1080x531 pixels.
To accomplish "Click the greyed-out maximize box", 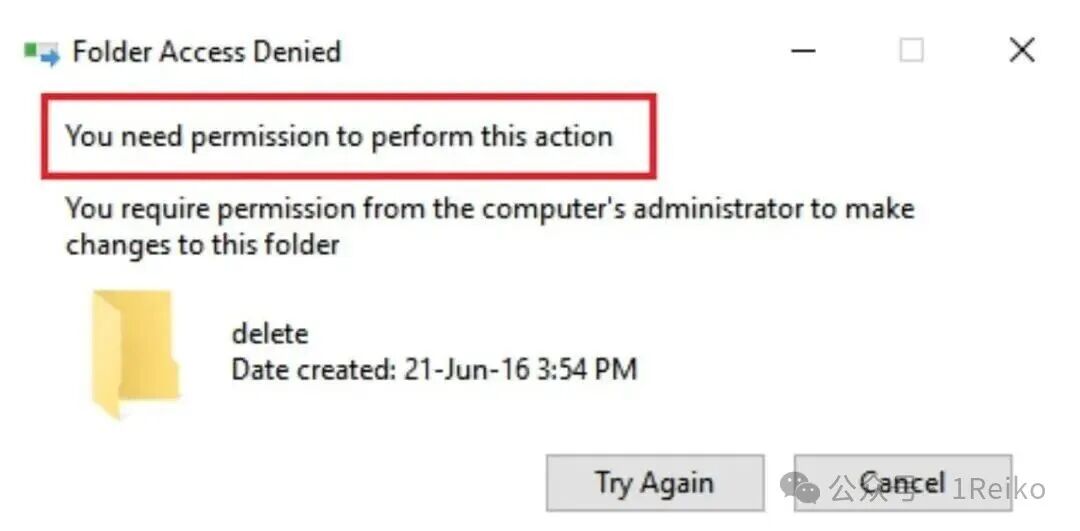I will click(x=911, y=50).
